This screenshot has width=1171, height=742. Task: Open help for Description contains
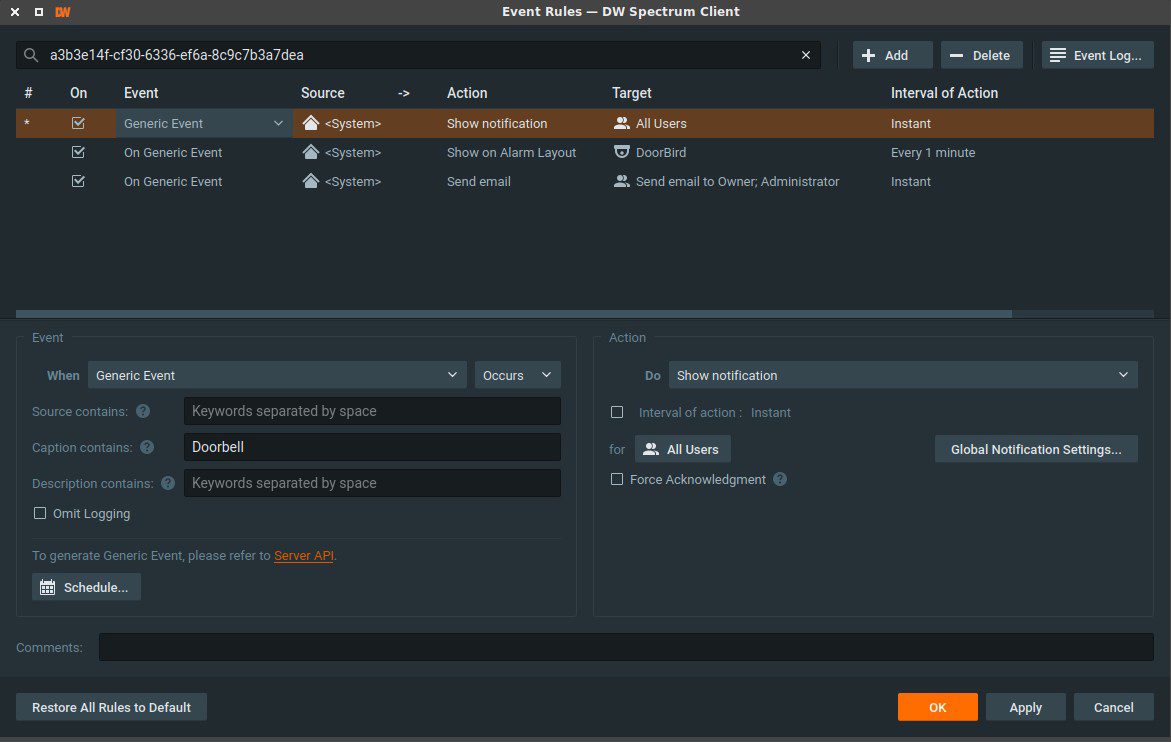point(168,483)
